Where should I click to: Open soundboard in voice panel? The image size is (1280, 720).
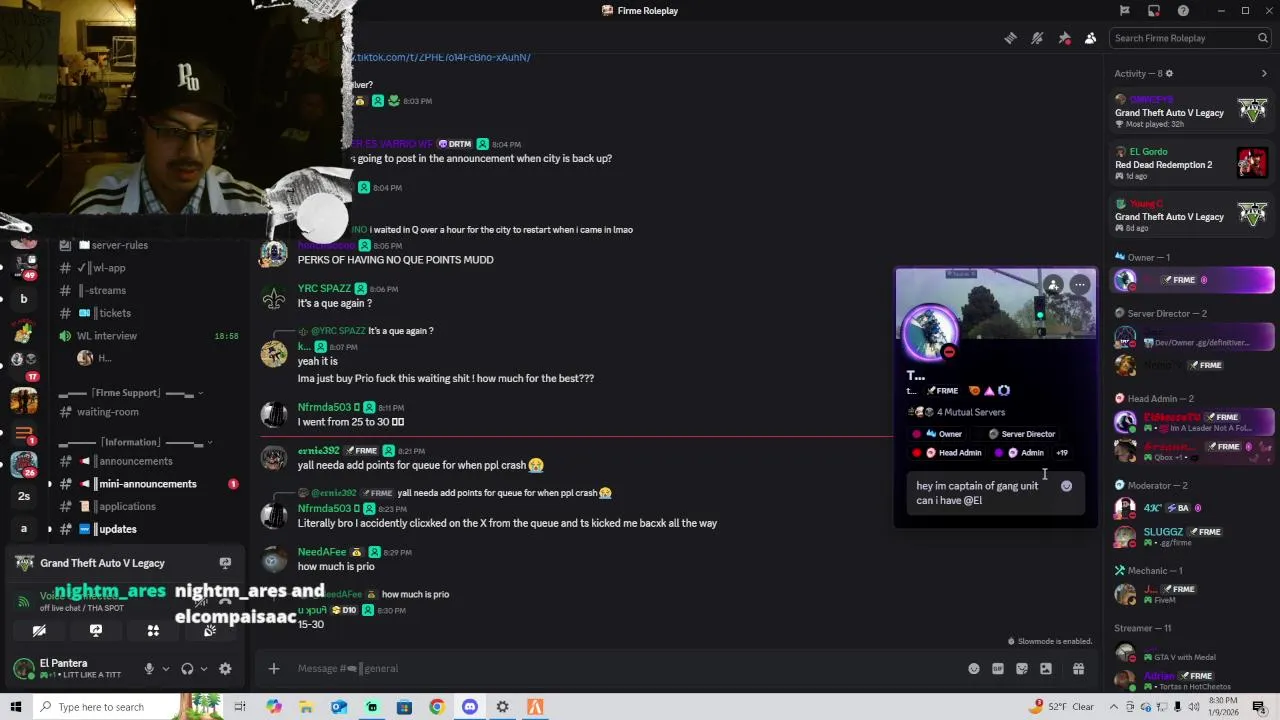[210, 631]
